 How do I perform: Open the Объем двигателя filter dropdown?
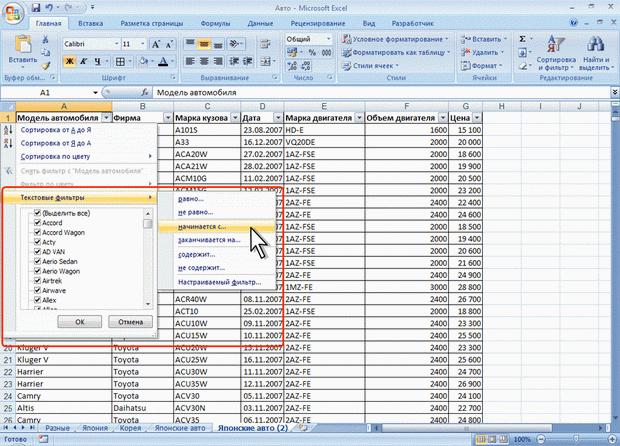tap(443, 118)
